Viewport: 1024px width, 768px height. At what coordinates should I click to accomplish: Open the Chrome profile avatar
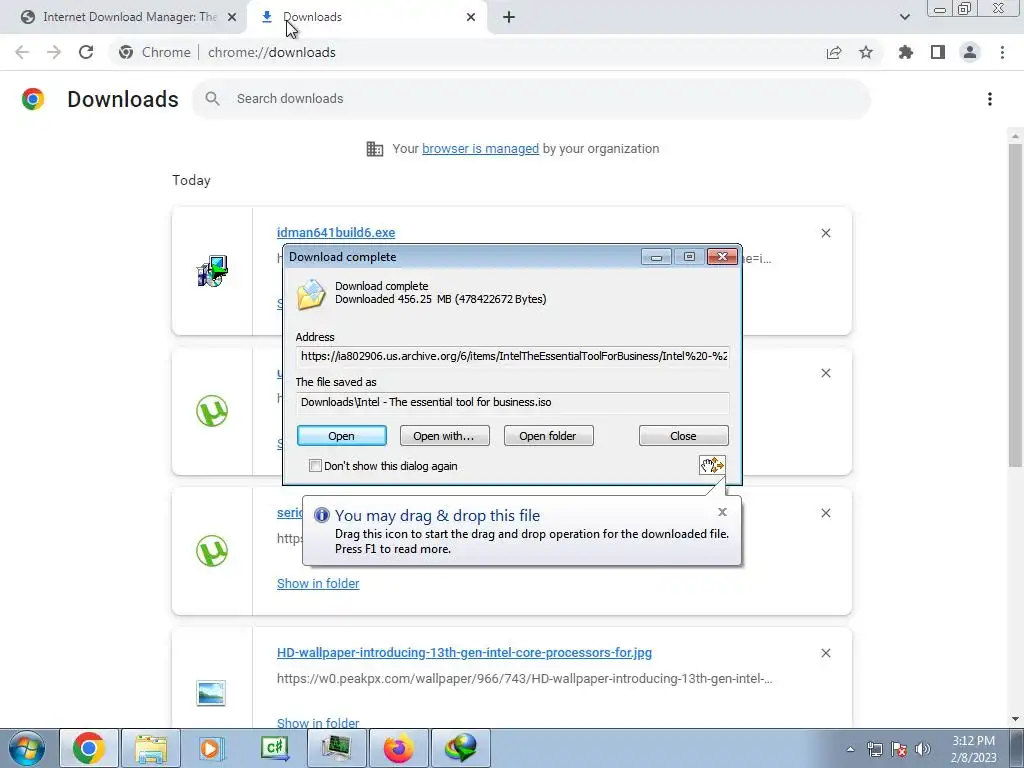(970, 52)
